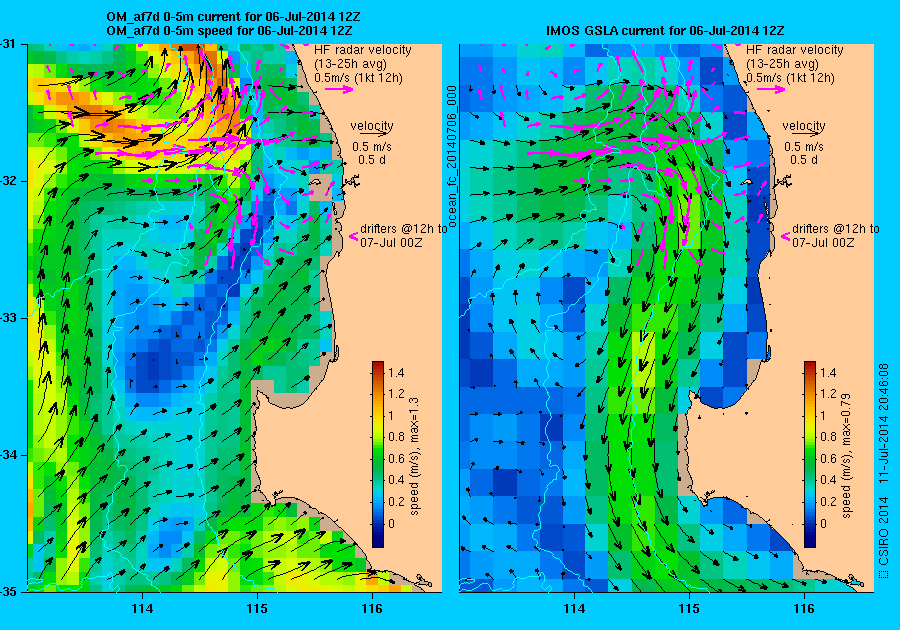The height and width of the screenshot is (630, 900).
Task: Click '0.5 d' under velocity in left map
Action: [x=372, y=160]
